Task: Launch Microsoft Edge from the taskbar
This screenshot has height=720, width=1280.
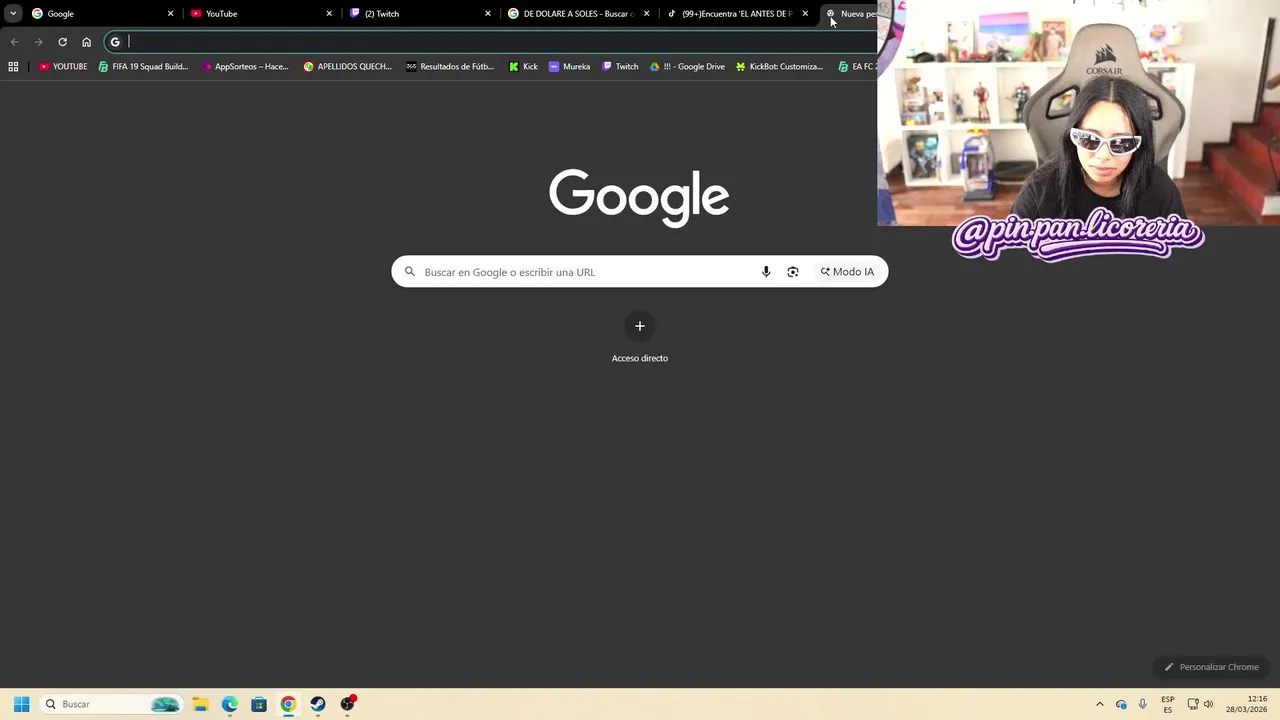Action: pyautogui.click(x=229, y=704)
